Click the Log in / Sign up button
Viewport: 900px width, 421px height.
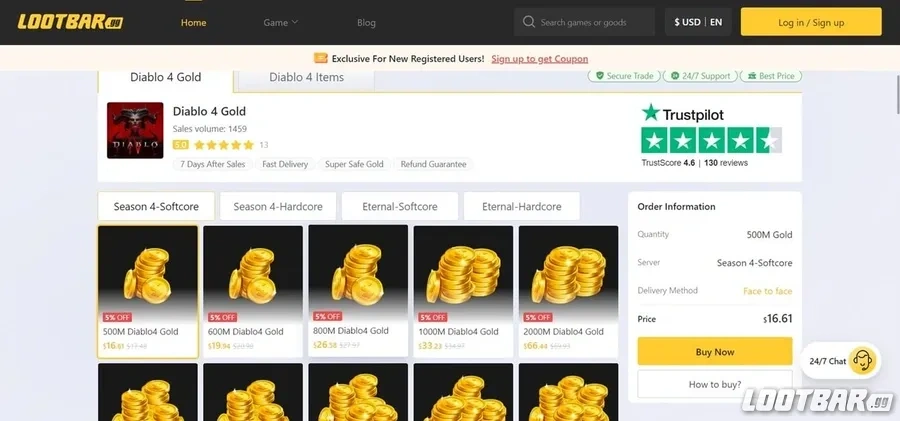point(811,22)
